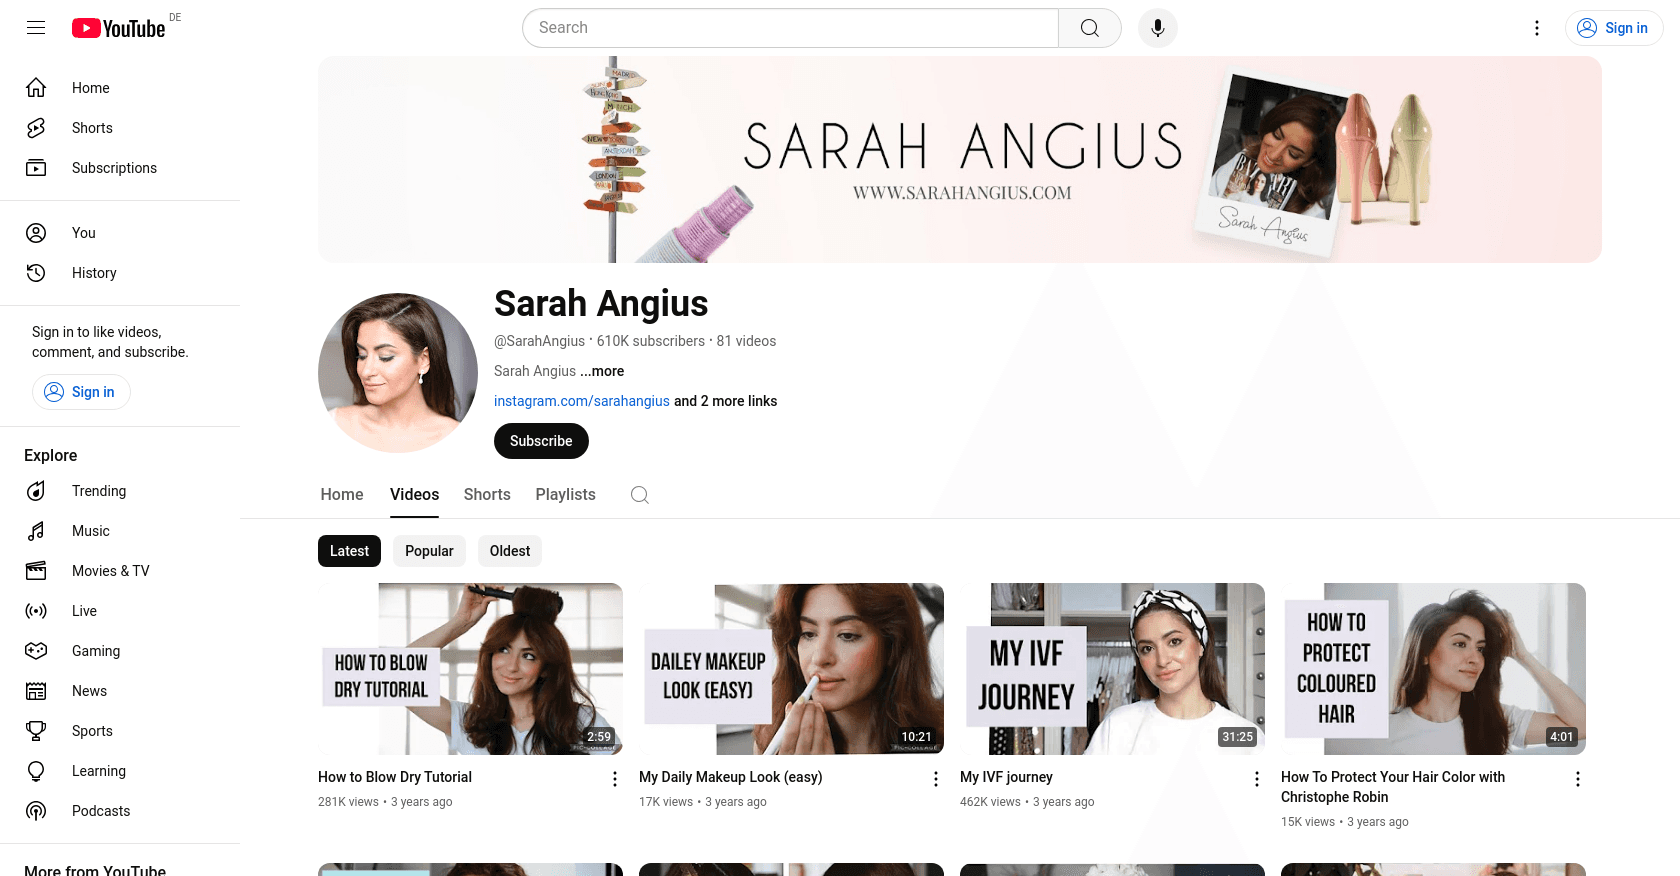The image size is (1680, 876).
Task: Go to Trending in Explore
Action: pyautogui.click(x=98, y=491)
